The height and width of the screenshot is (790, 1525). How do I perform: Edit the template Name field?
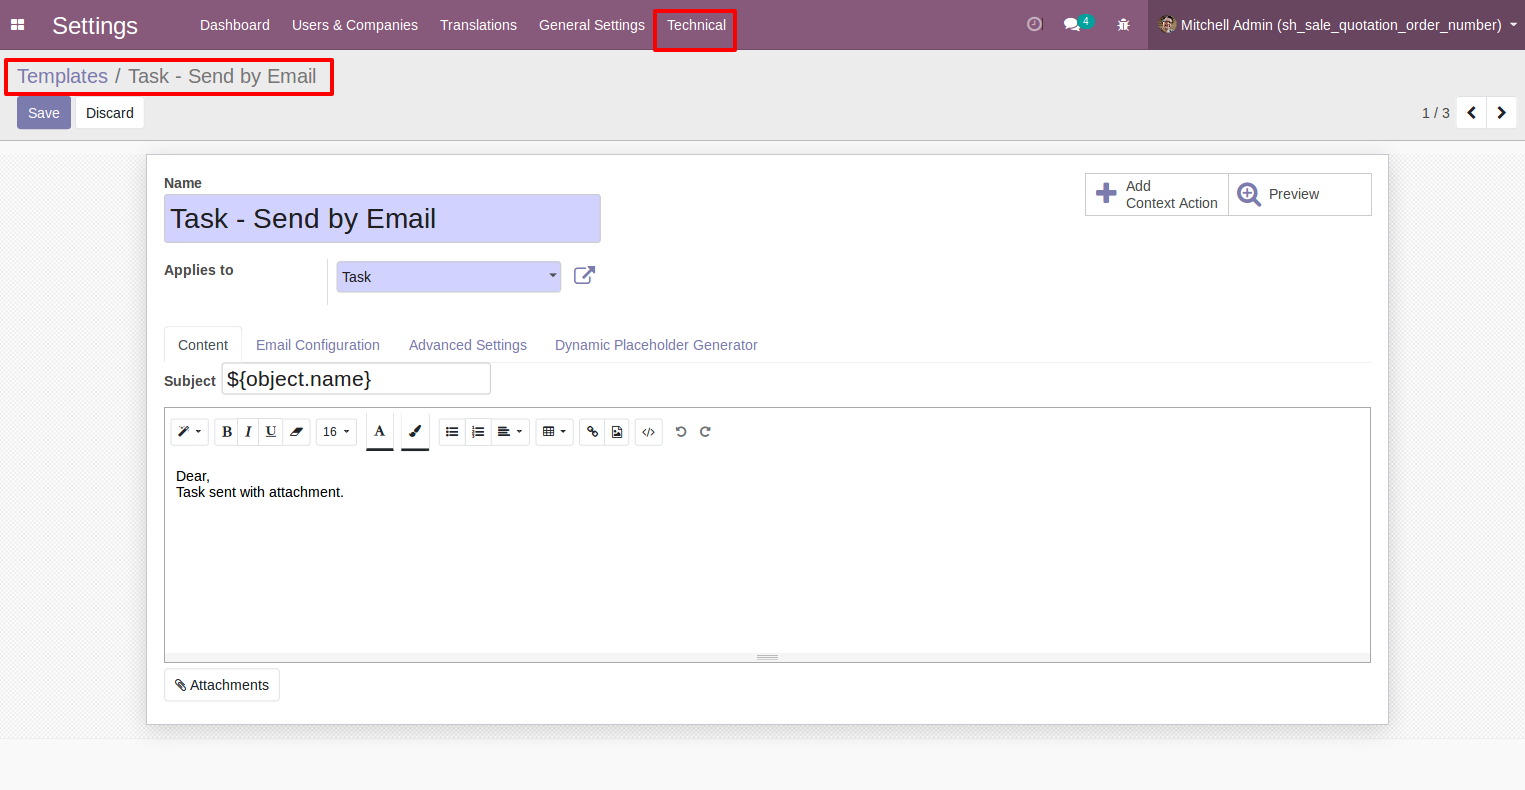[382, 218]
